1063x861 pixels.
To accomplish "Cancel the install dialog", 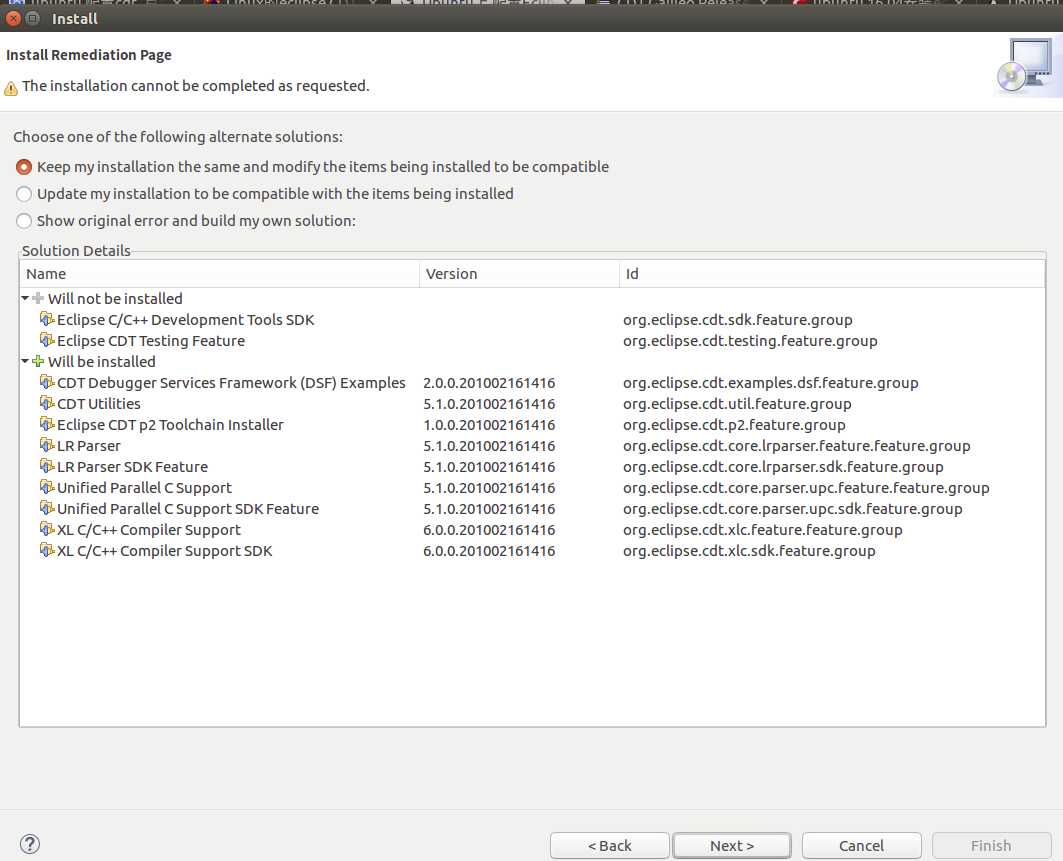I will coord(861,845).
